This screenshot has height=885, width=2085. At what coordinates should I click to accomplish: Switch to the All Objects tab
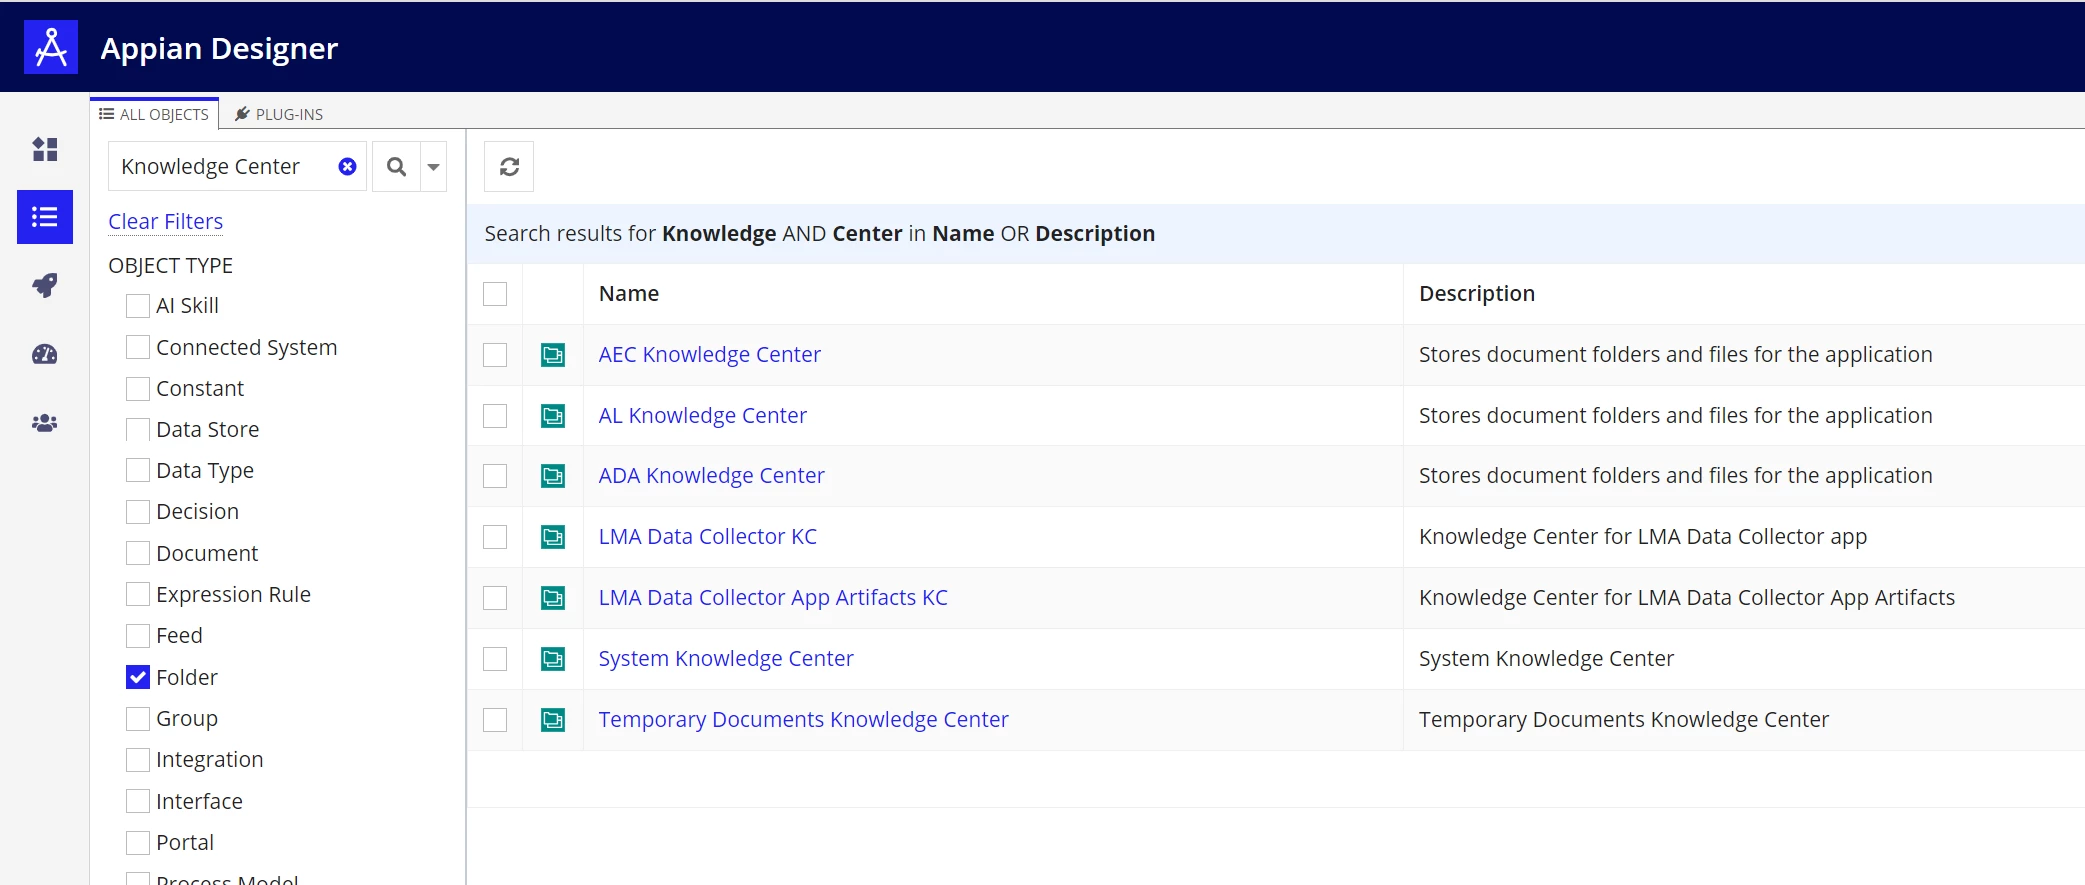[154, 114]
